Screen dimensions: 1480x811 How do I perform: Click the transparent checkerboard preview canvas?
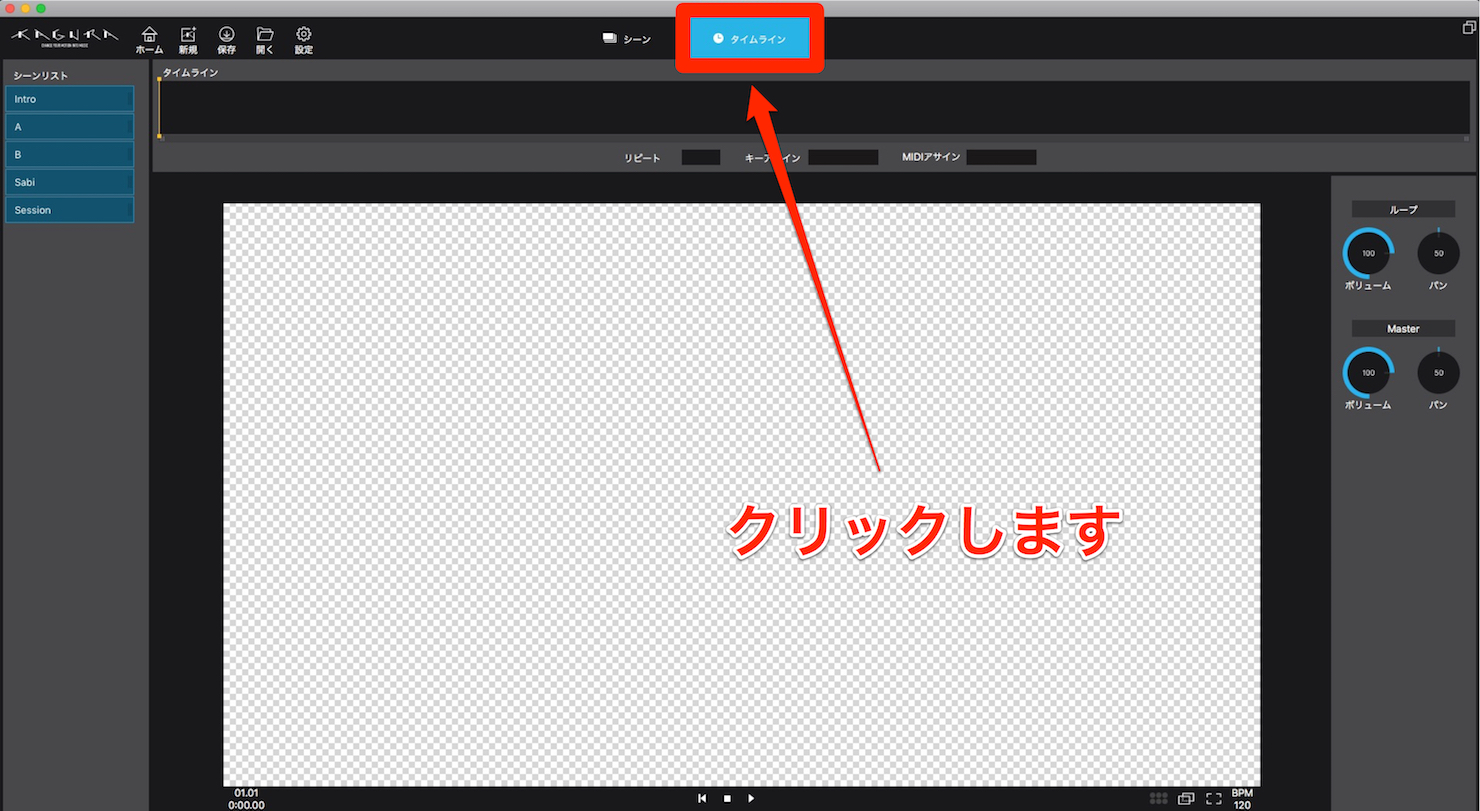(741, 495)
